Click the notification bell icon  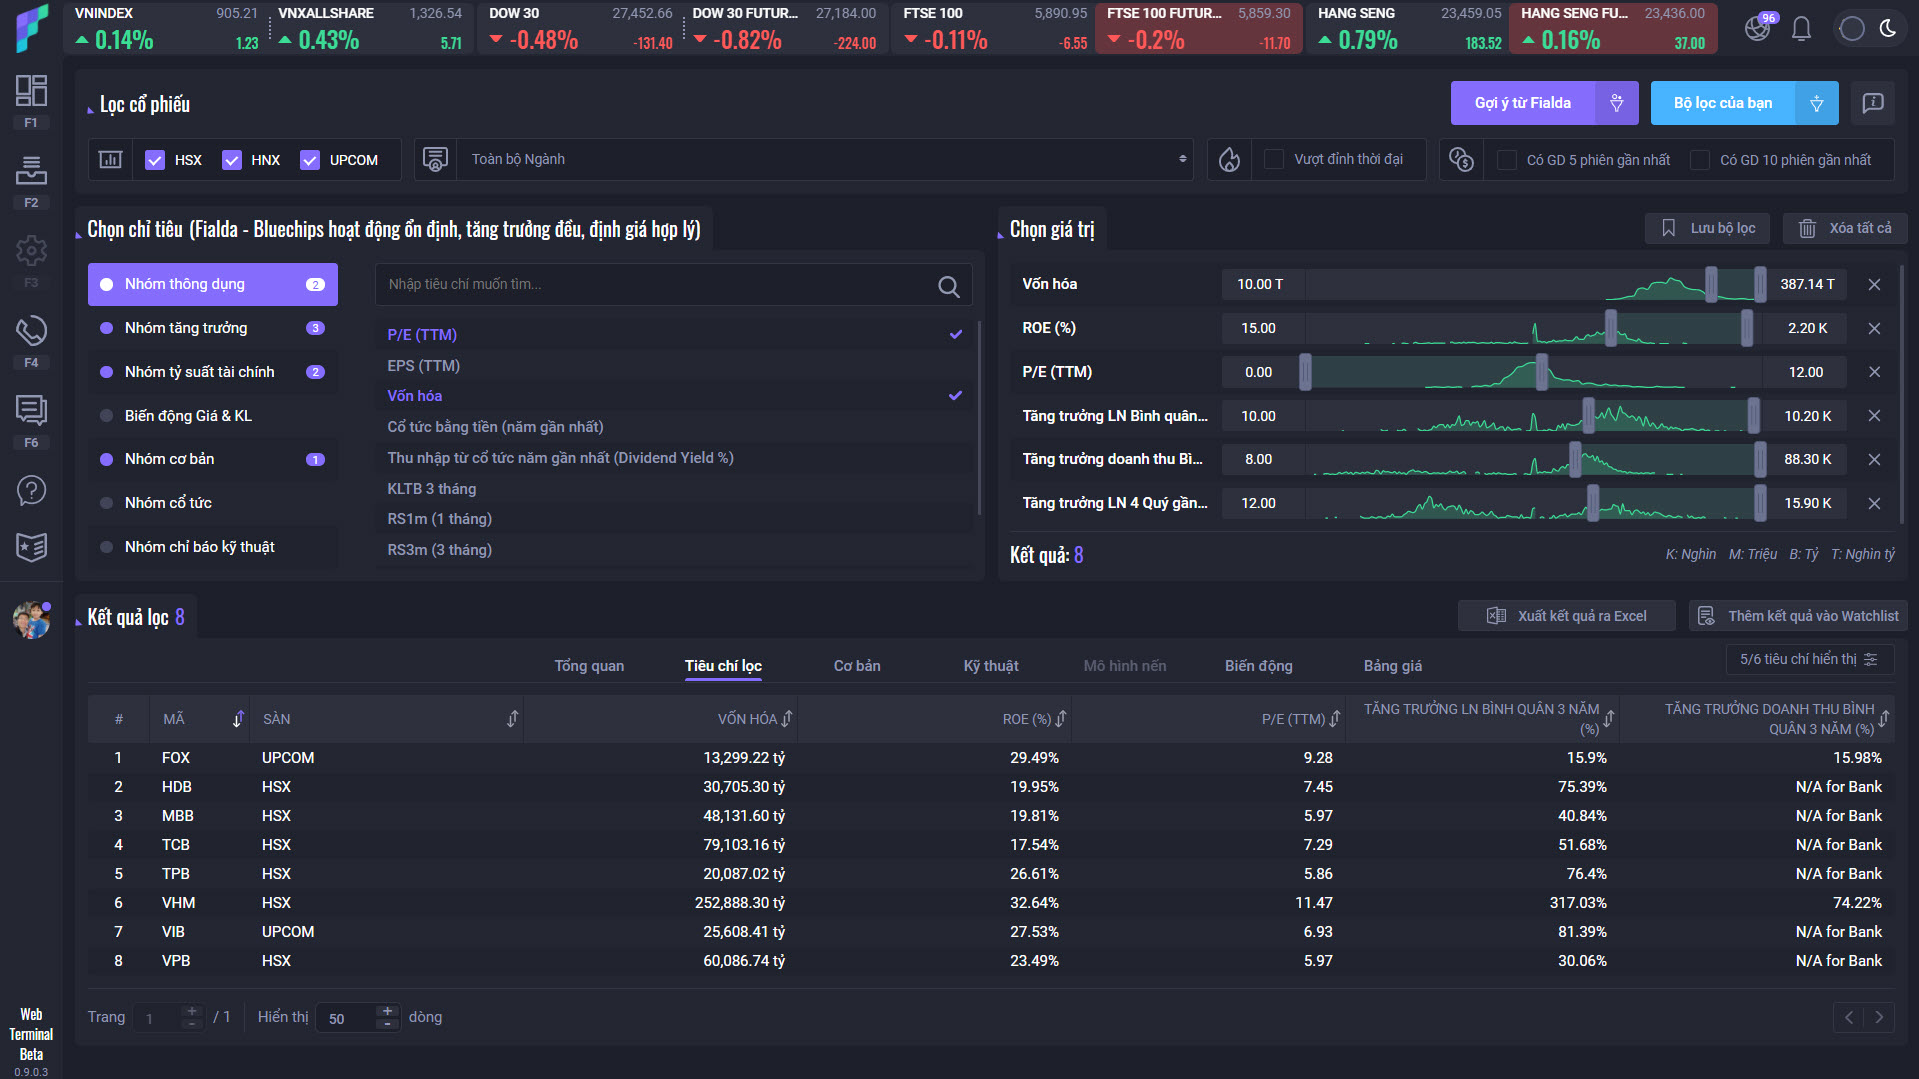pyautogui.click(x=1801, y=28)
